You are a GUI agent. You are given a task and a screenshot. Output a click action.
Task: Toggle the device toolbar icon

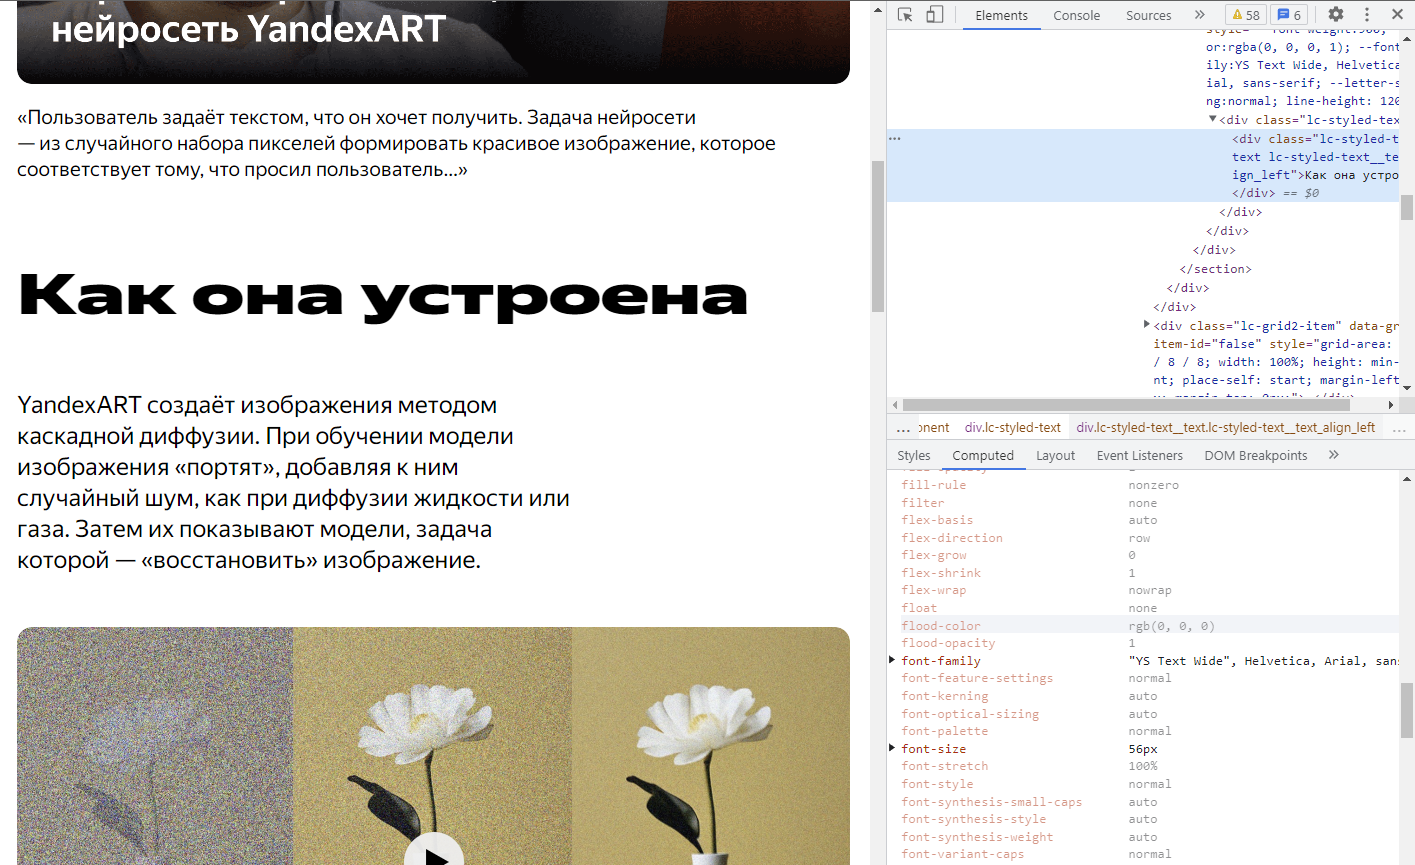point(934,15)
